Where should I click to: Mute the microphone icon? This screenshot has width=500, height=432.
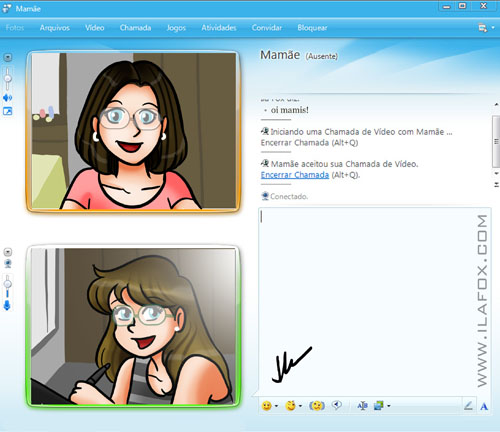(7, 305)
